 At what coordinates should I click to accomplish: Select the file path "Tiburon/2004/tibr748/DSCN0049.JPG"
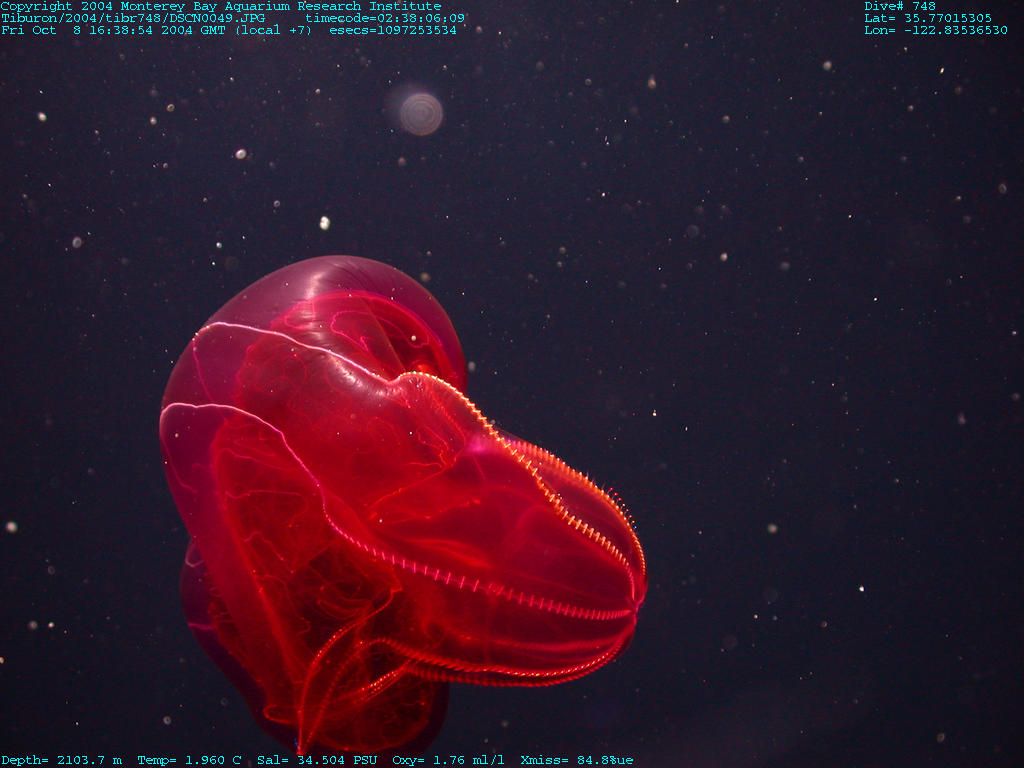tap(133, 18)
